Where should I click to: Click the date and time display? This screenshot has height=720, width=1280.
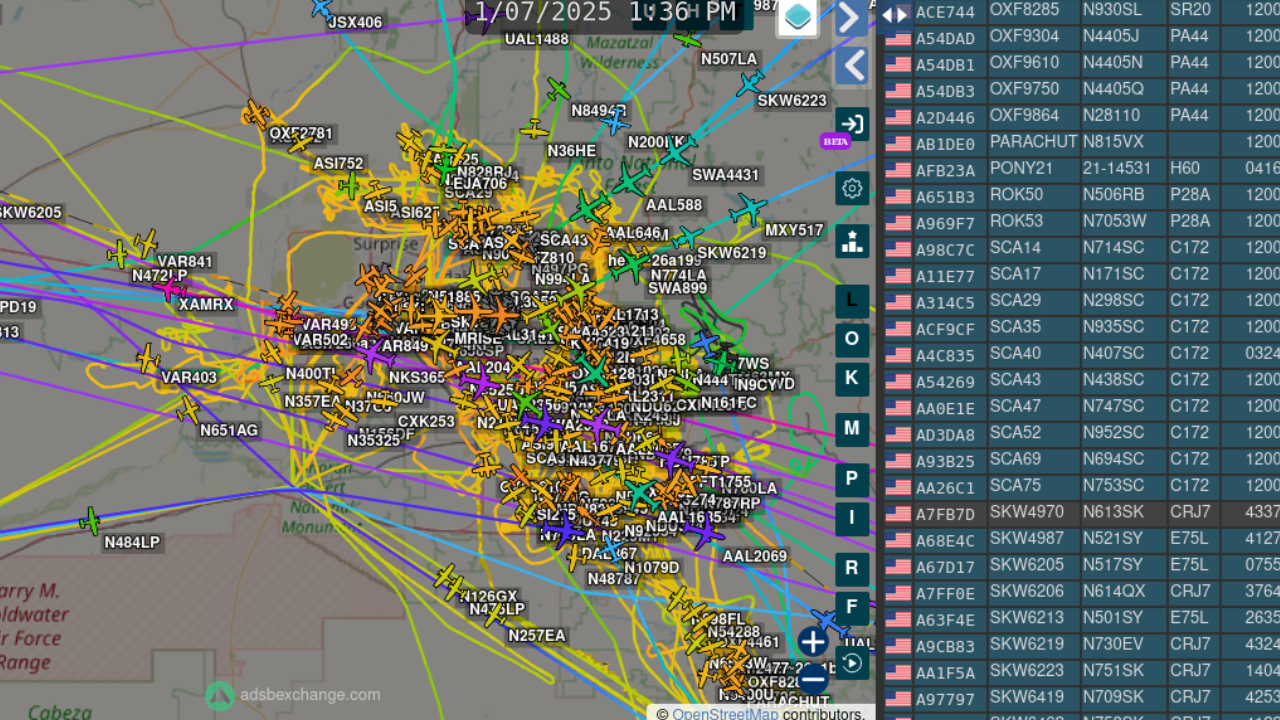pos(605,12)
